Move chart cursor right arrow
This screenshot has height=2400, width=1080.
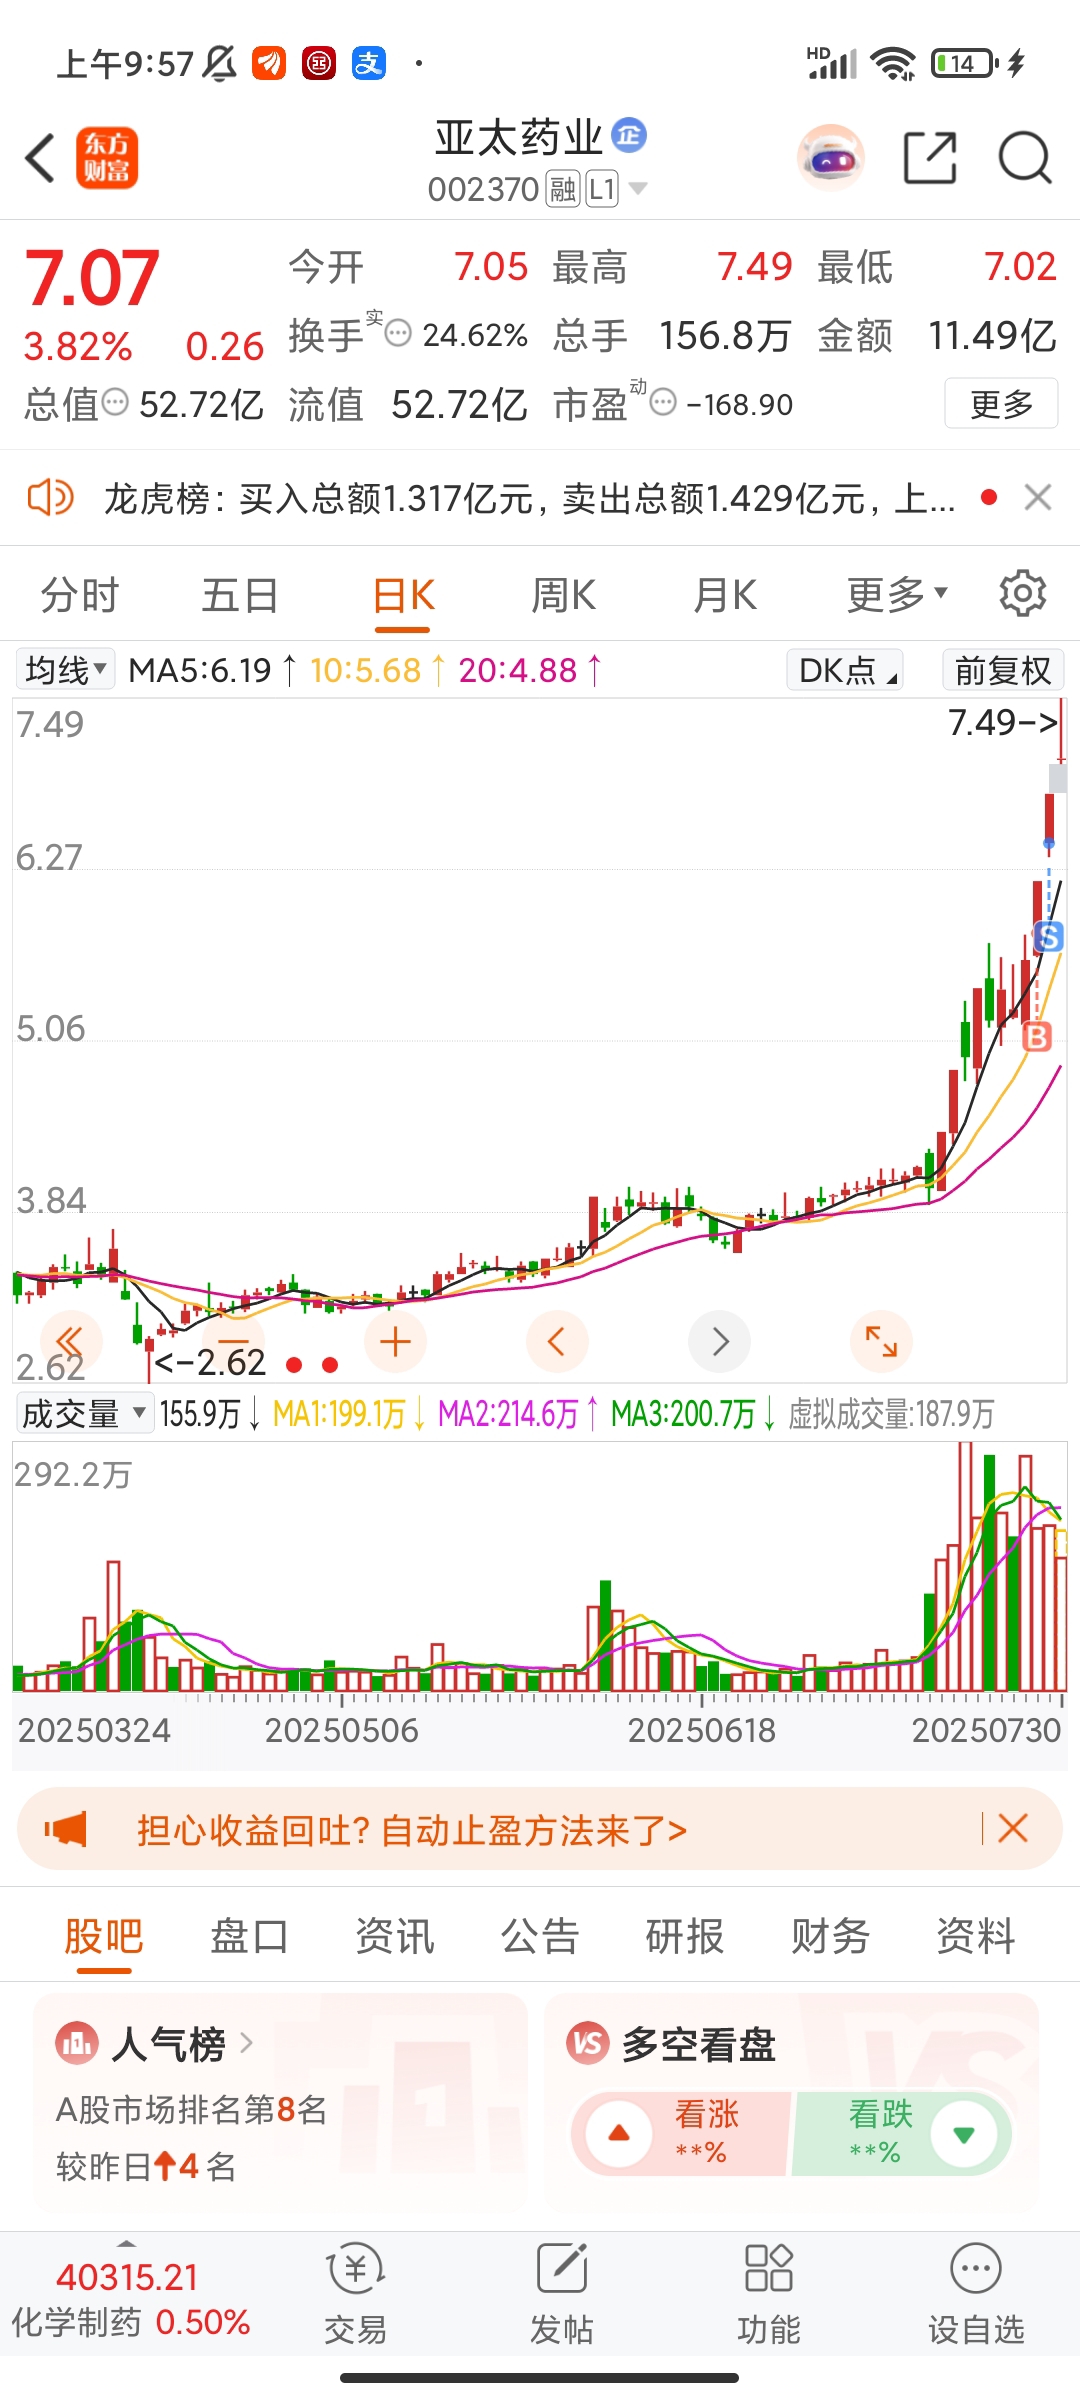719,1341
